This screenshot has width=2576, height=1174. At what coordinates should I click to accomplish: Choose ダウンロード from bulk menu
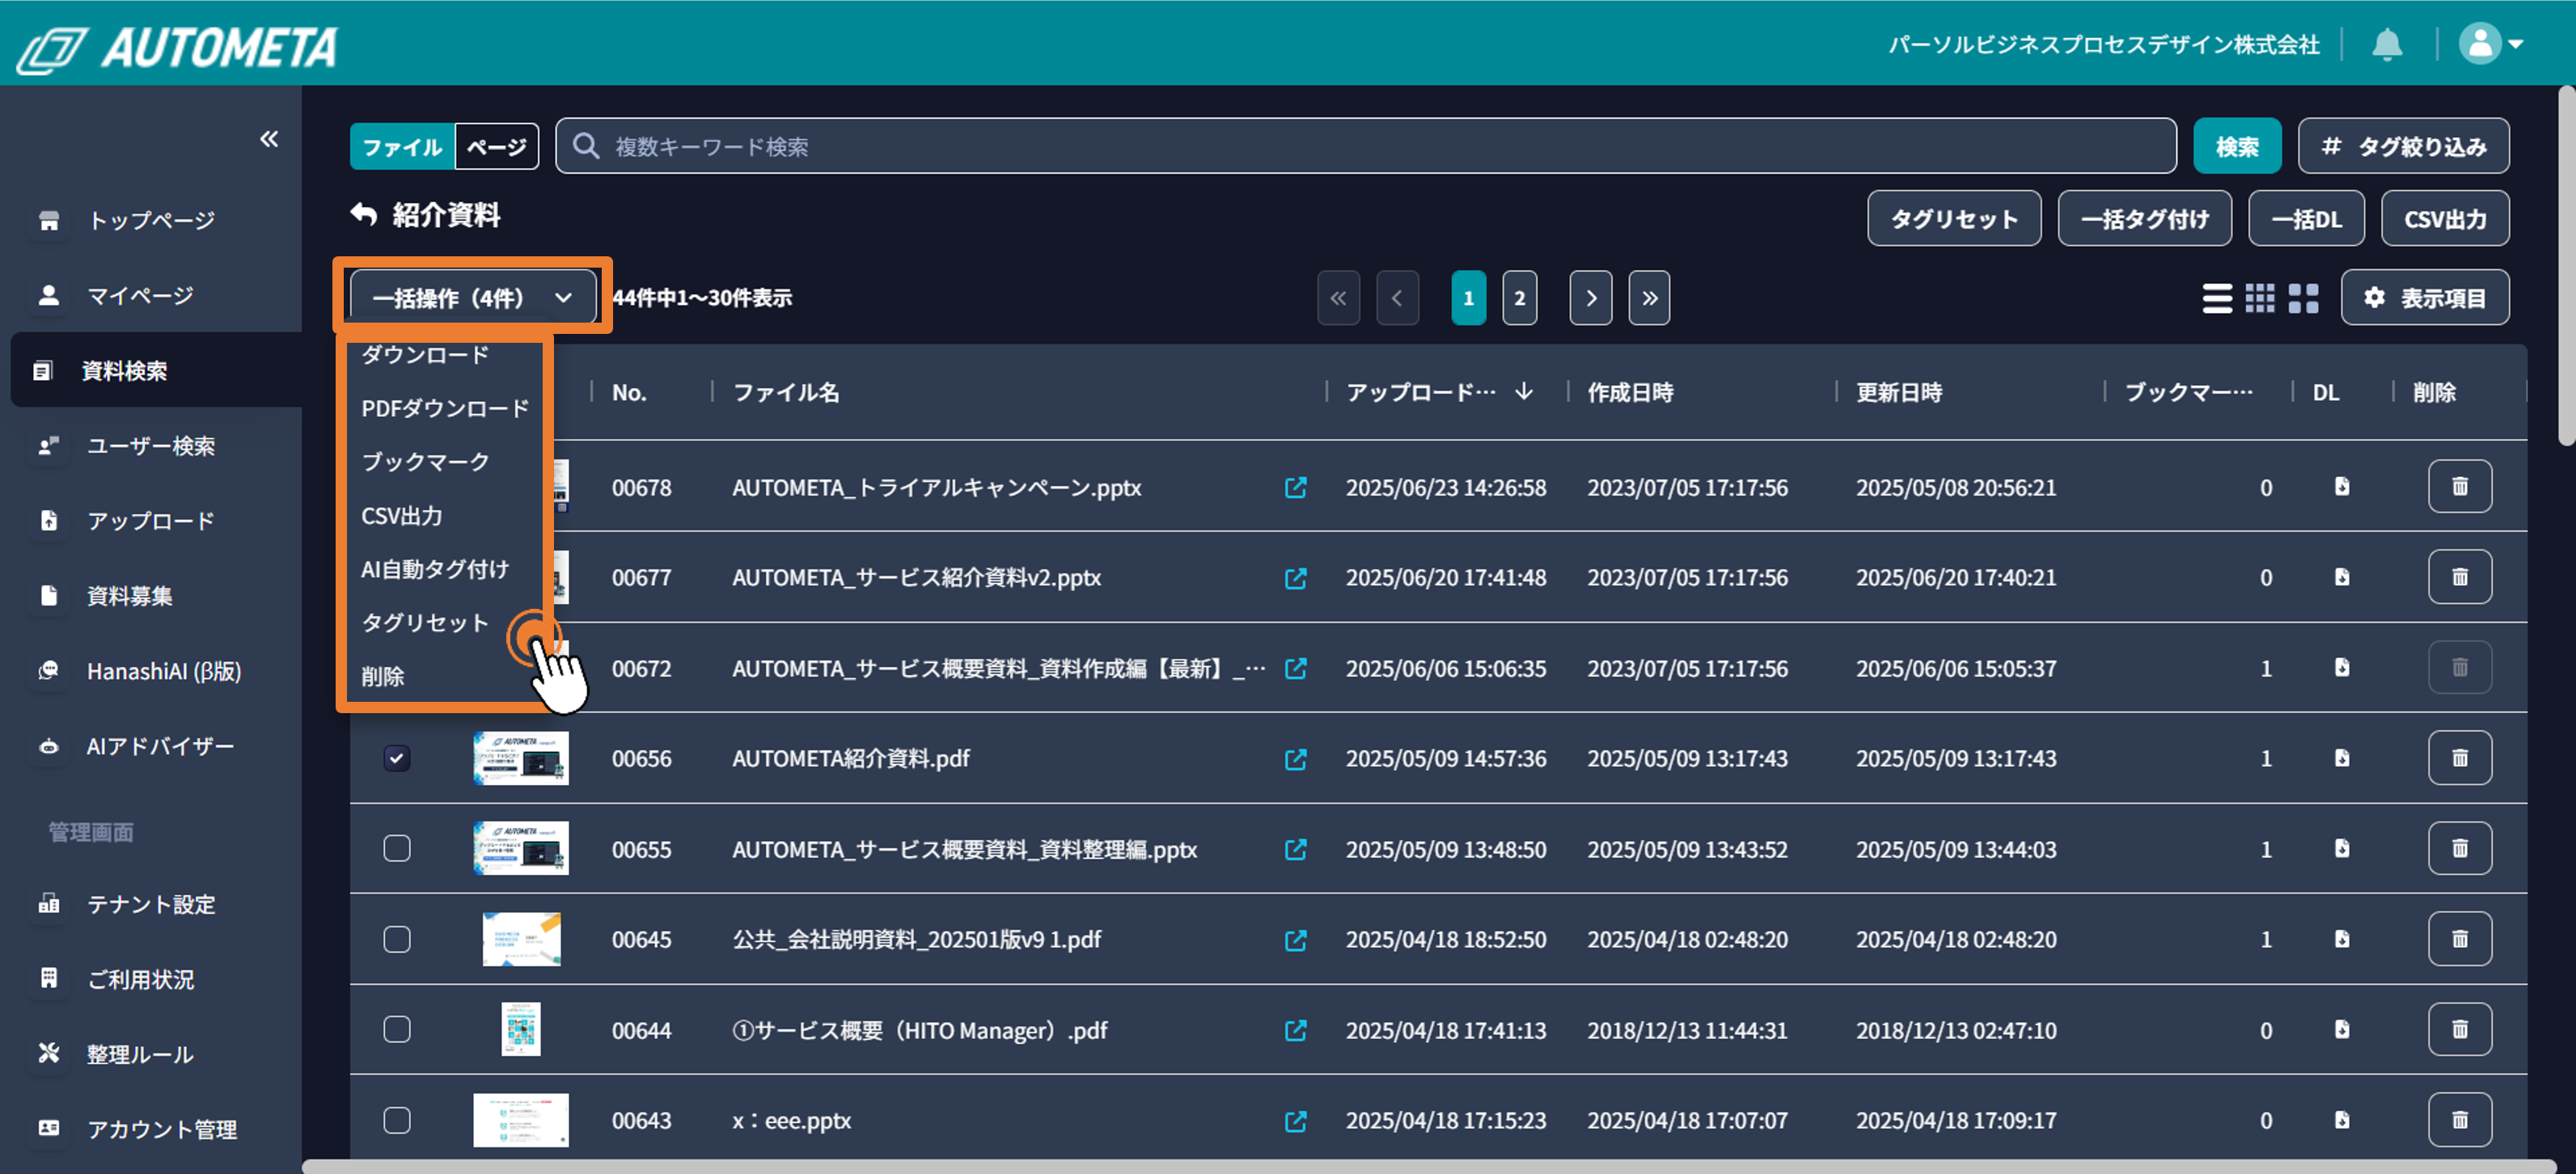(x=425, y=354)
